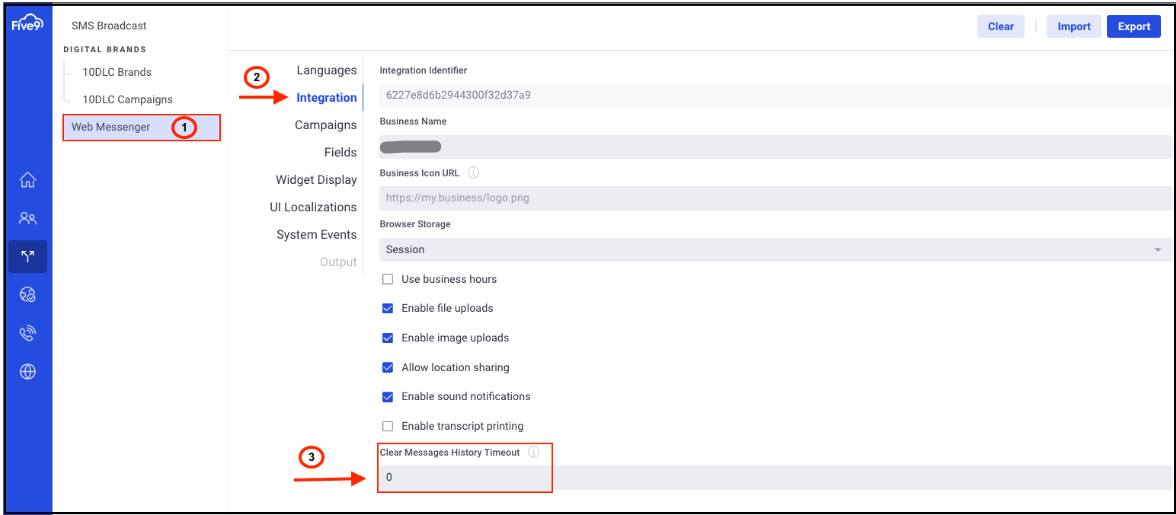The height and width of the screenshot is (515, 1176).
Task: Uncheck Enable file uploads
Action: pos(388,308)
